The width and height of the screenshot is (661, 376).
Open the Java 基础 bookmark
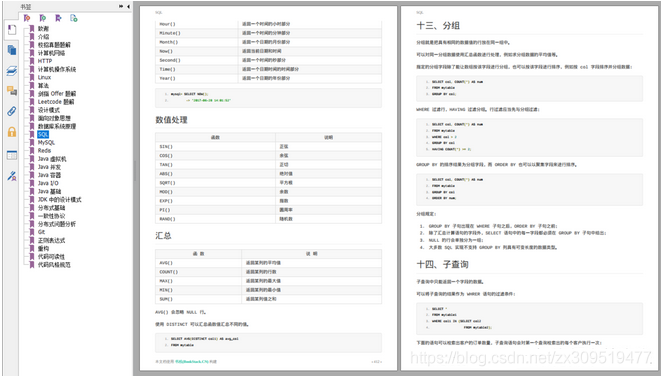[49, 191]
